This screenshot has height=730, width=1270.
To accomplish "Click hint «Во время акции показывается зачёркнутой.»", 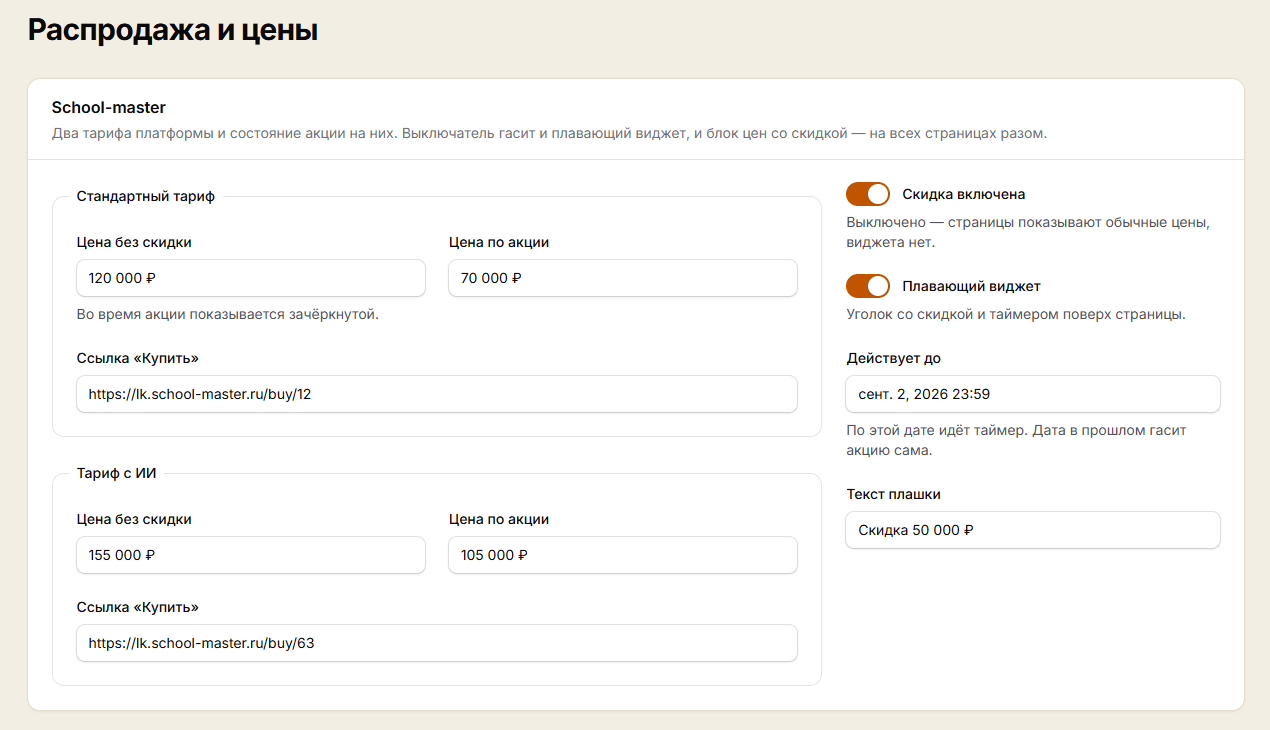I will tap(228, 314).
